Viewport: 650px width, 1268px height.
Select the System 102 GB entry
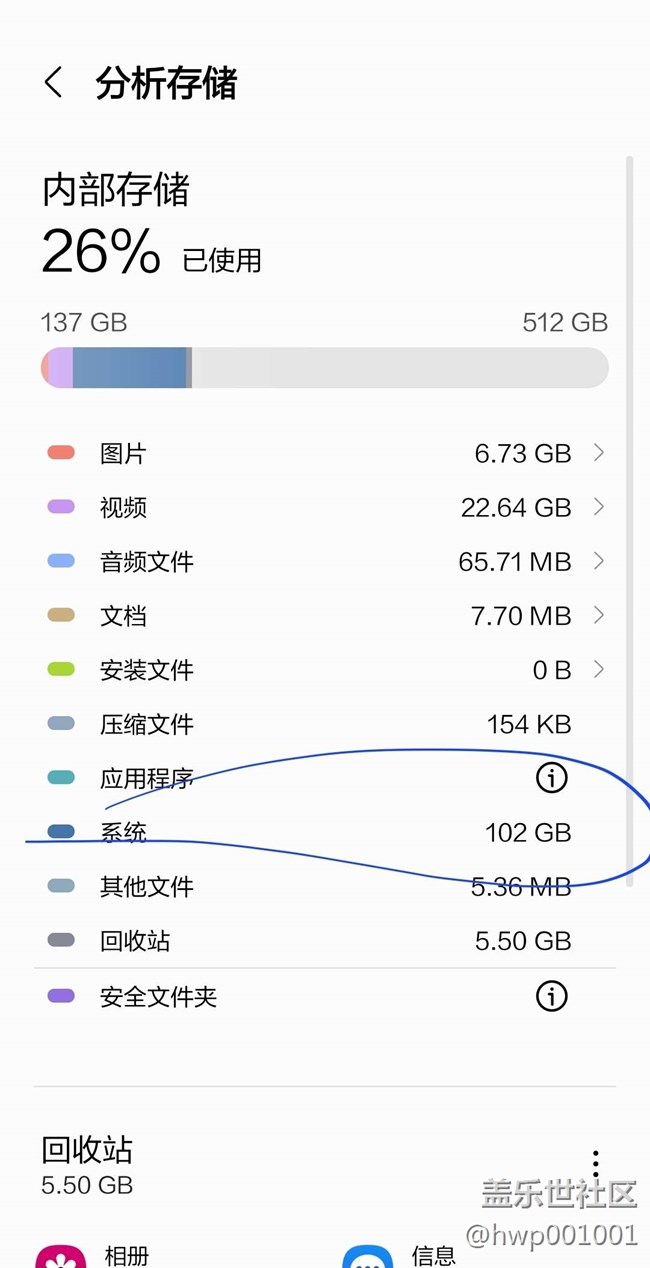coord(320,832)
